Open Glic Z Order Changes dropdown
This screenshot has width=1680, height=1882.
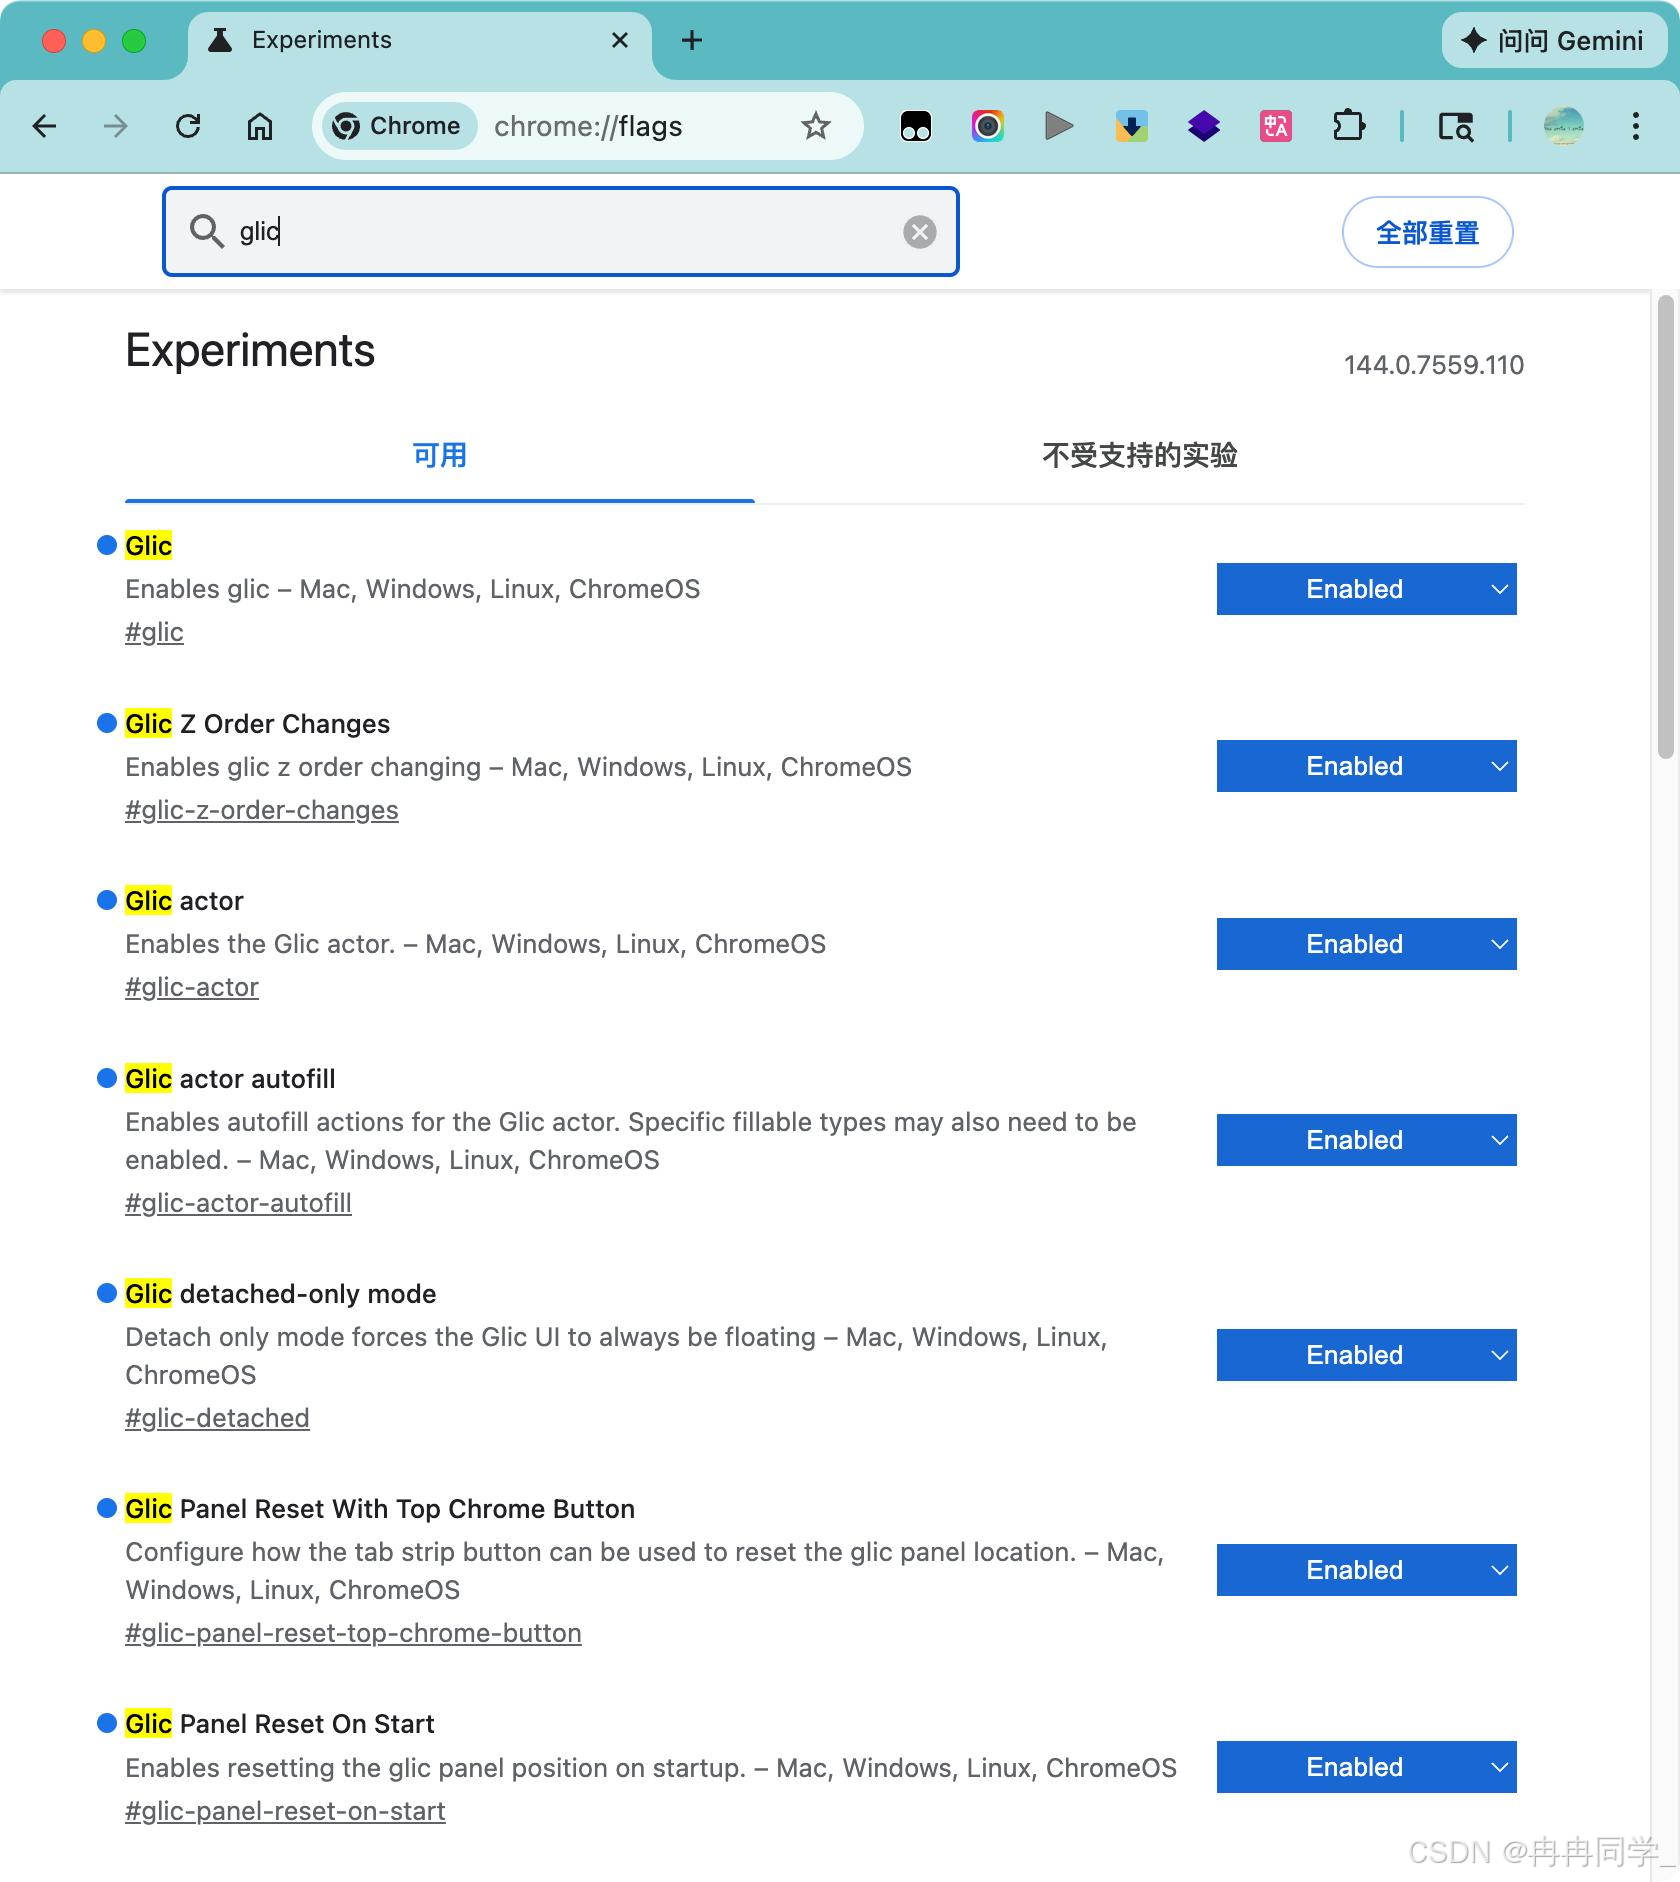click(1366, 766)
